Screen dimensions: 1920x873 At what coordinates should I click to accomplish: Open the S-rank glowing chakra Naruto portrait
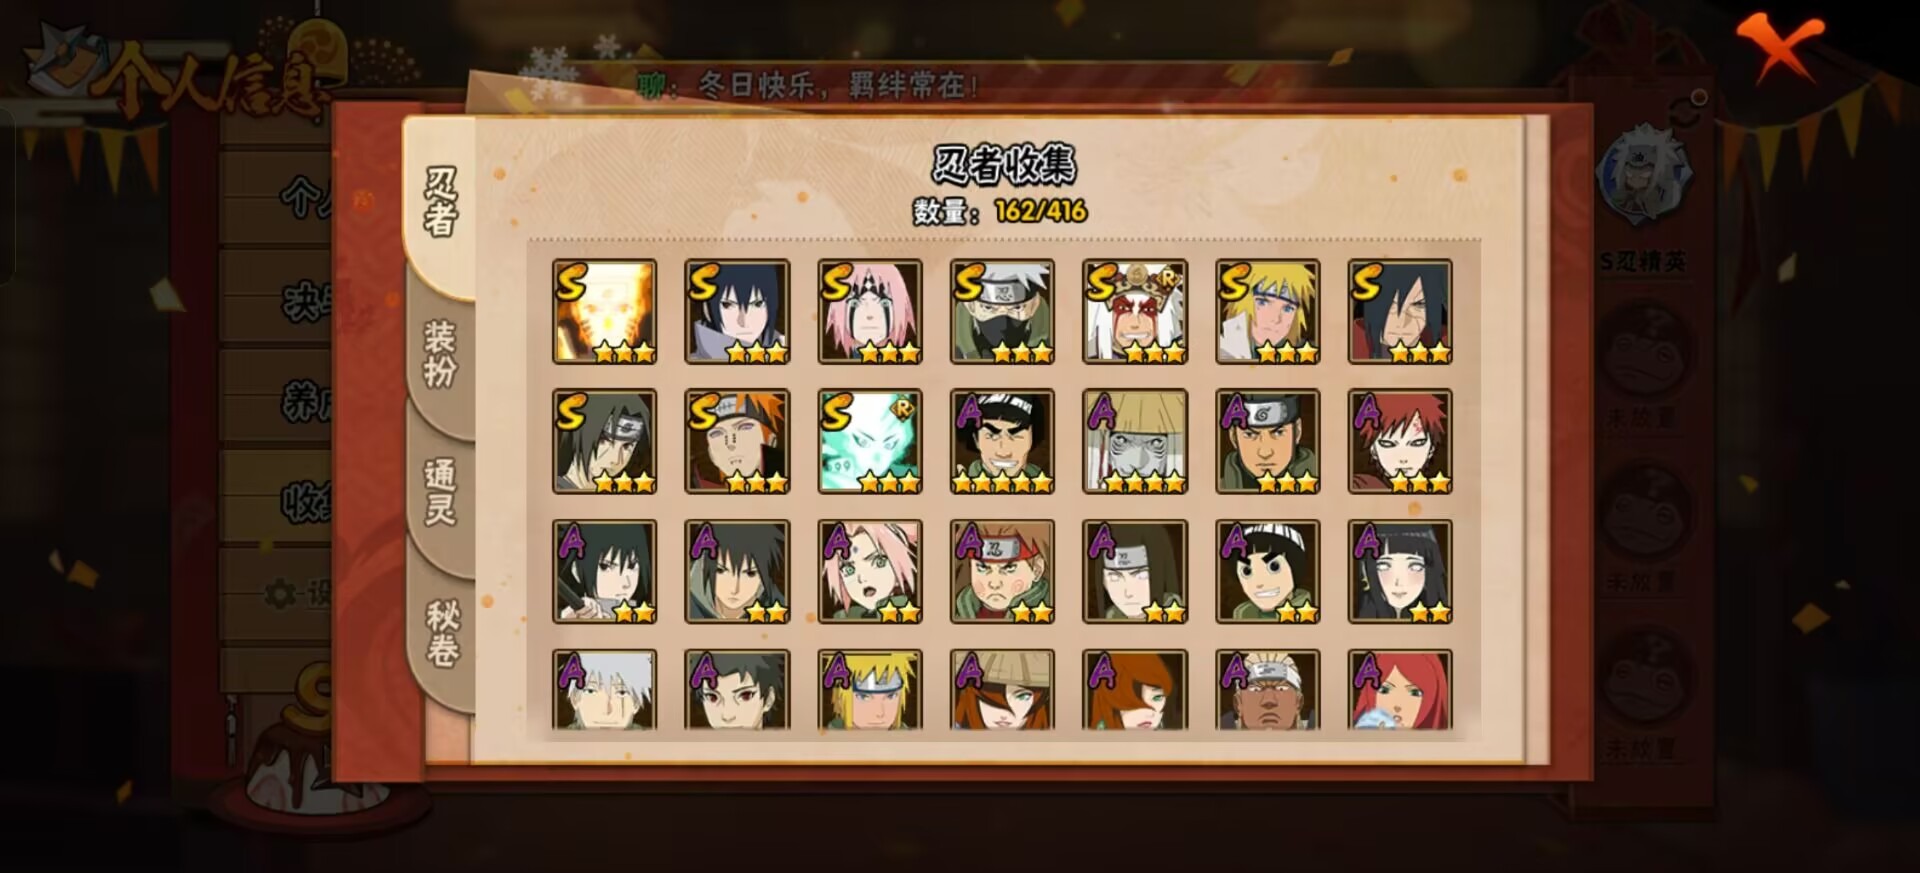pos(605,311)
